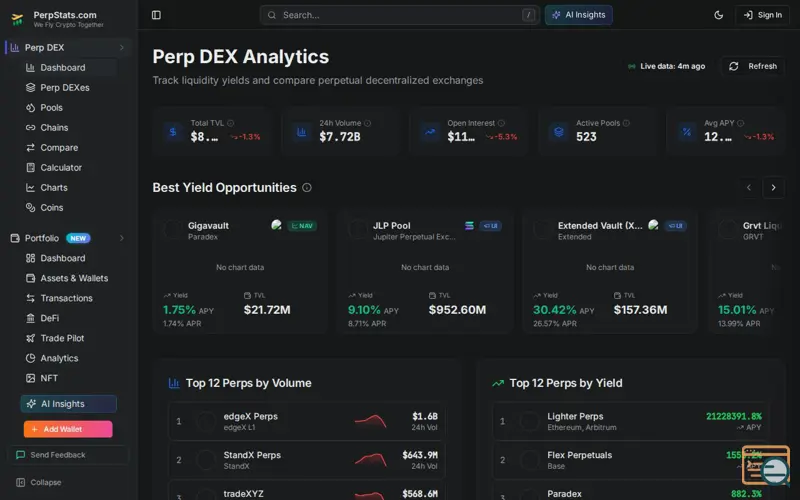The height and width of the screenshot is (500, 800).
Task: Click the 24h Volume bar chart icon
Action: [302, 132]
